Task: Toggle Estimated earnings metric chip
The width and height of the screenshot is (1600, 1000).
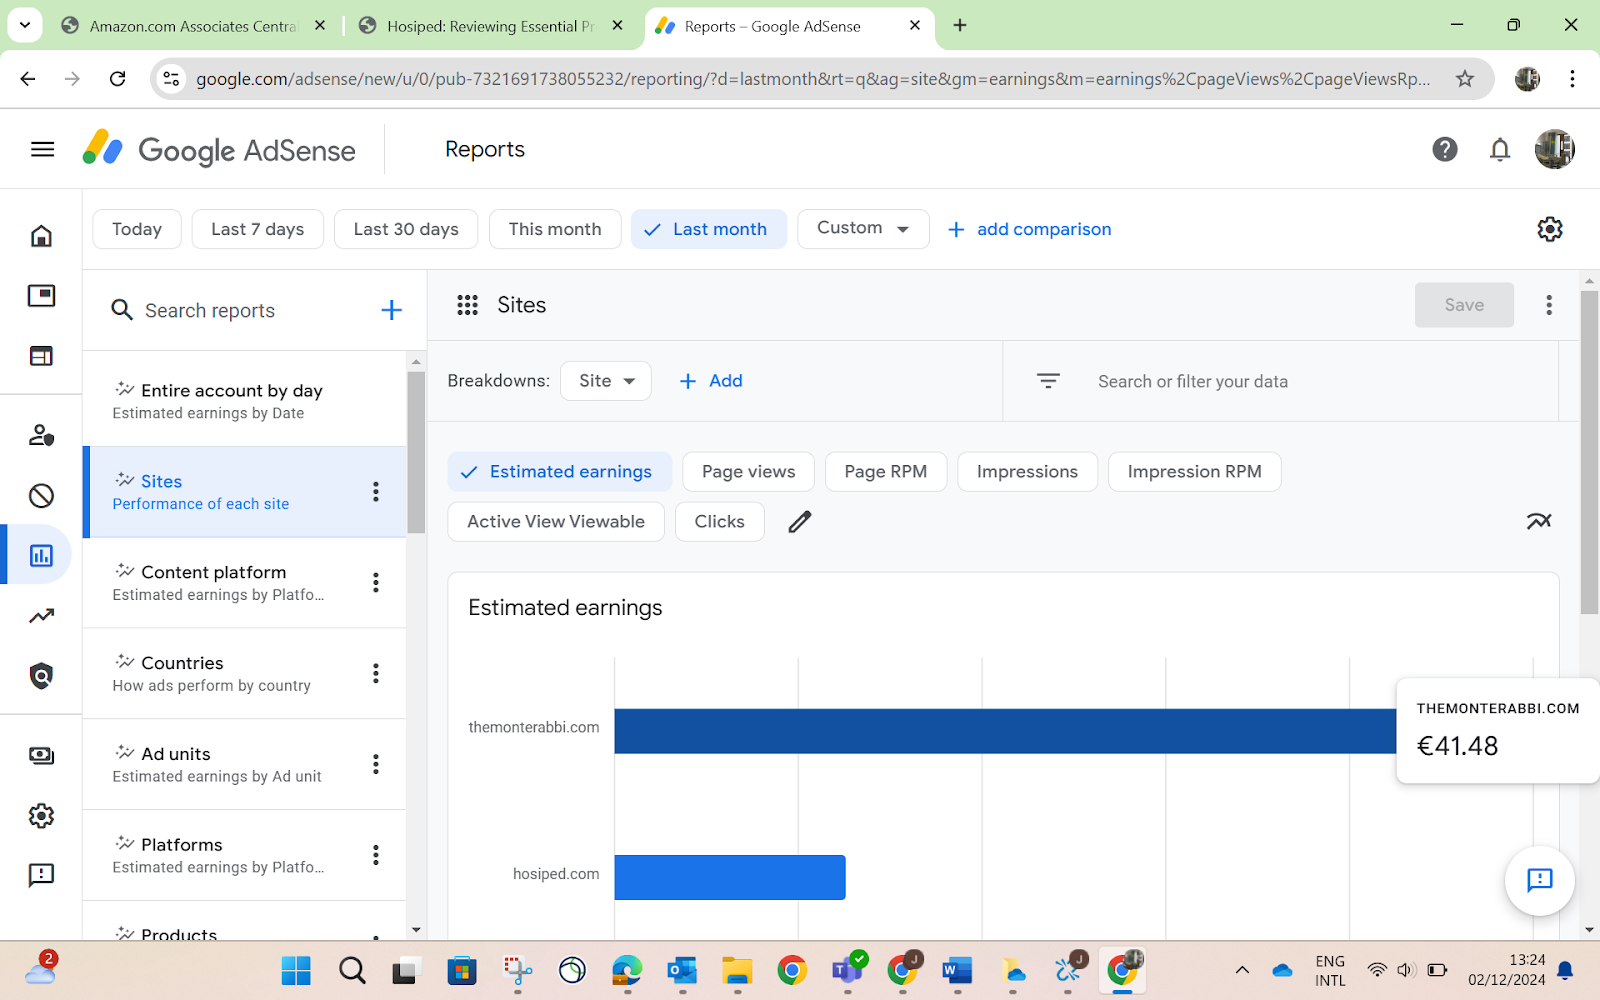Action: (559, 472)
